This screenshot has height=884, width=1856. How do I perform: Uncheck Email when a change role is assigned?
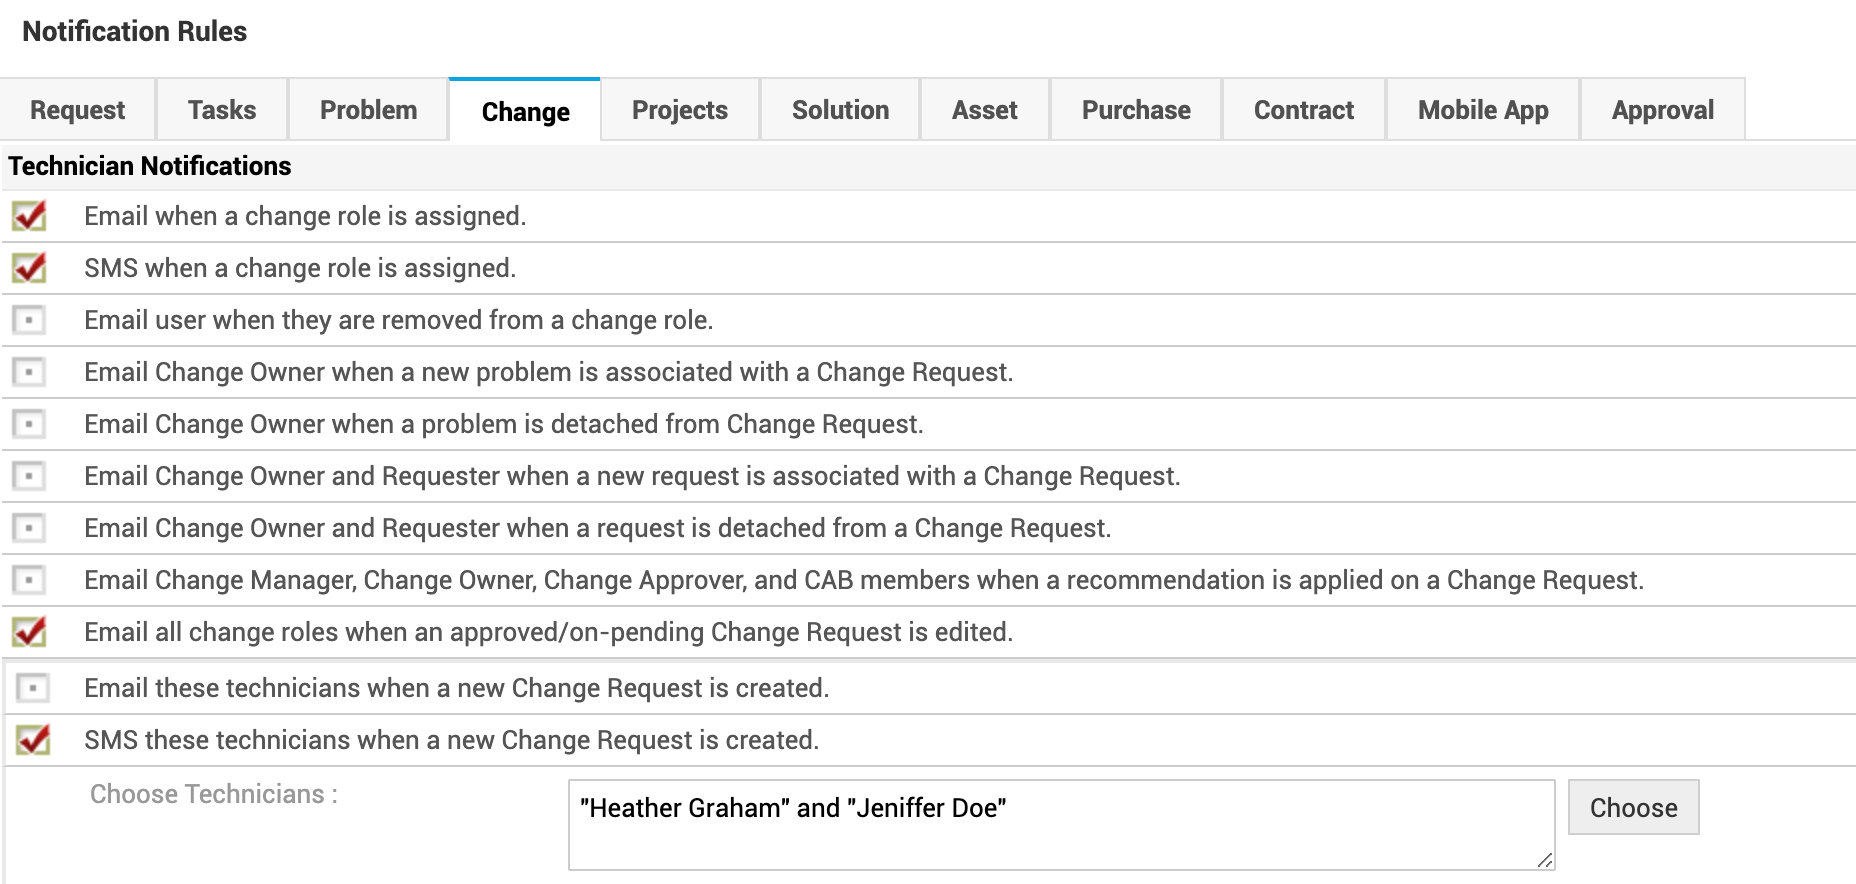(x=29, y=216)
